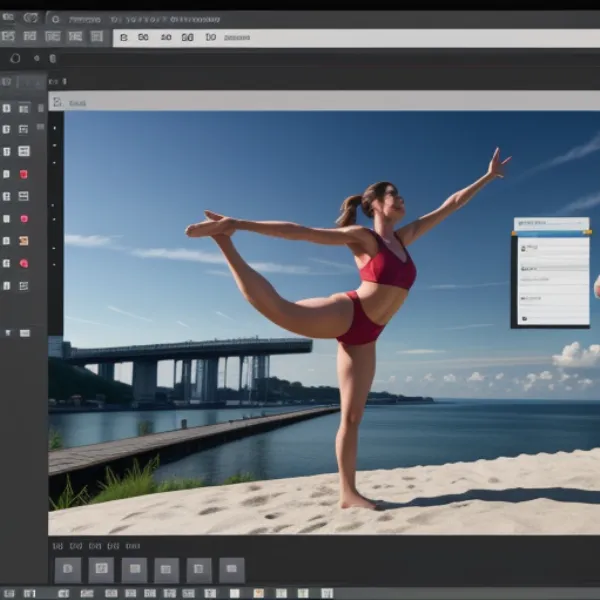Screen dimensions: 600x600
Task: Click the magnifier icon in the title bar
Action: 54,18
